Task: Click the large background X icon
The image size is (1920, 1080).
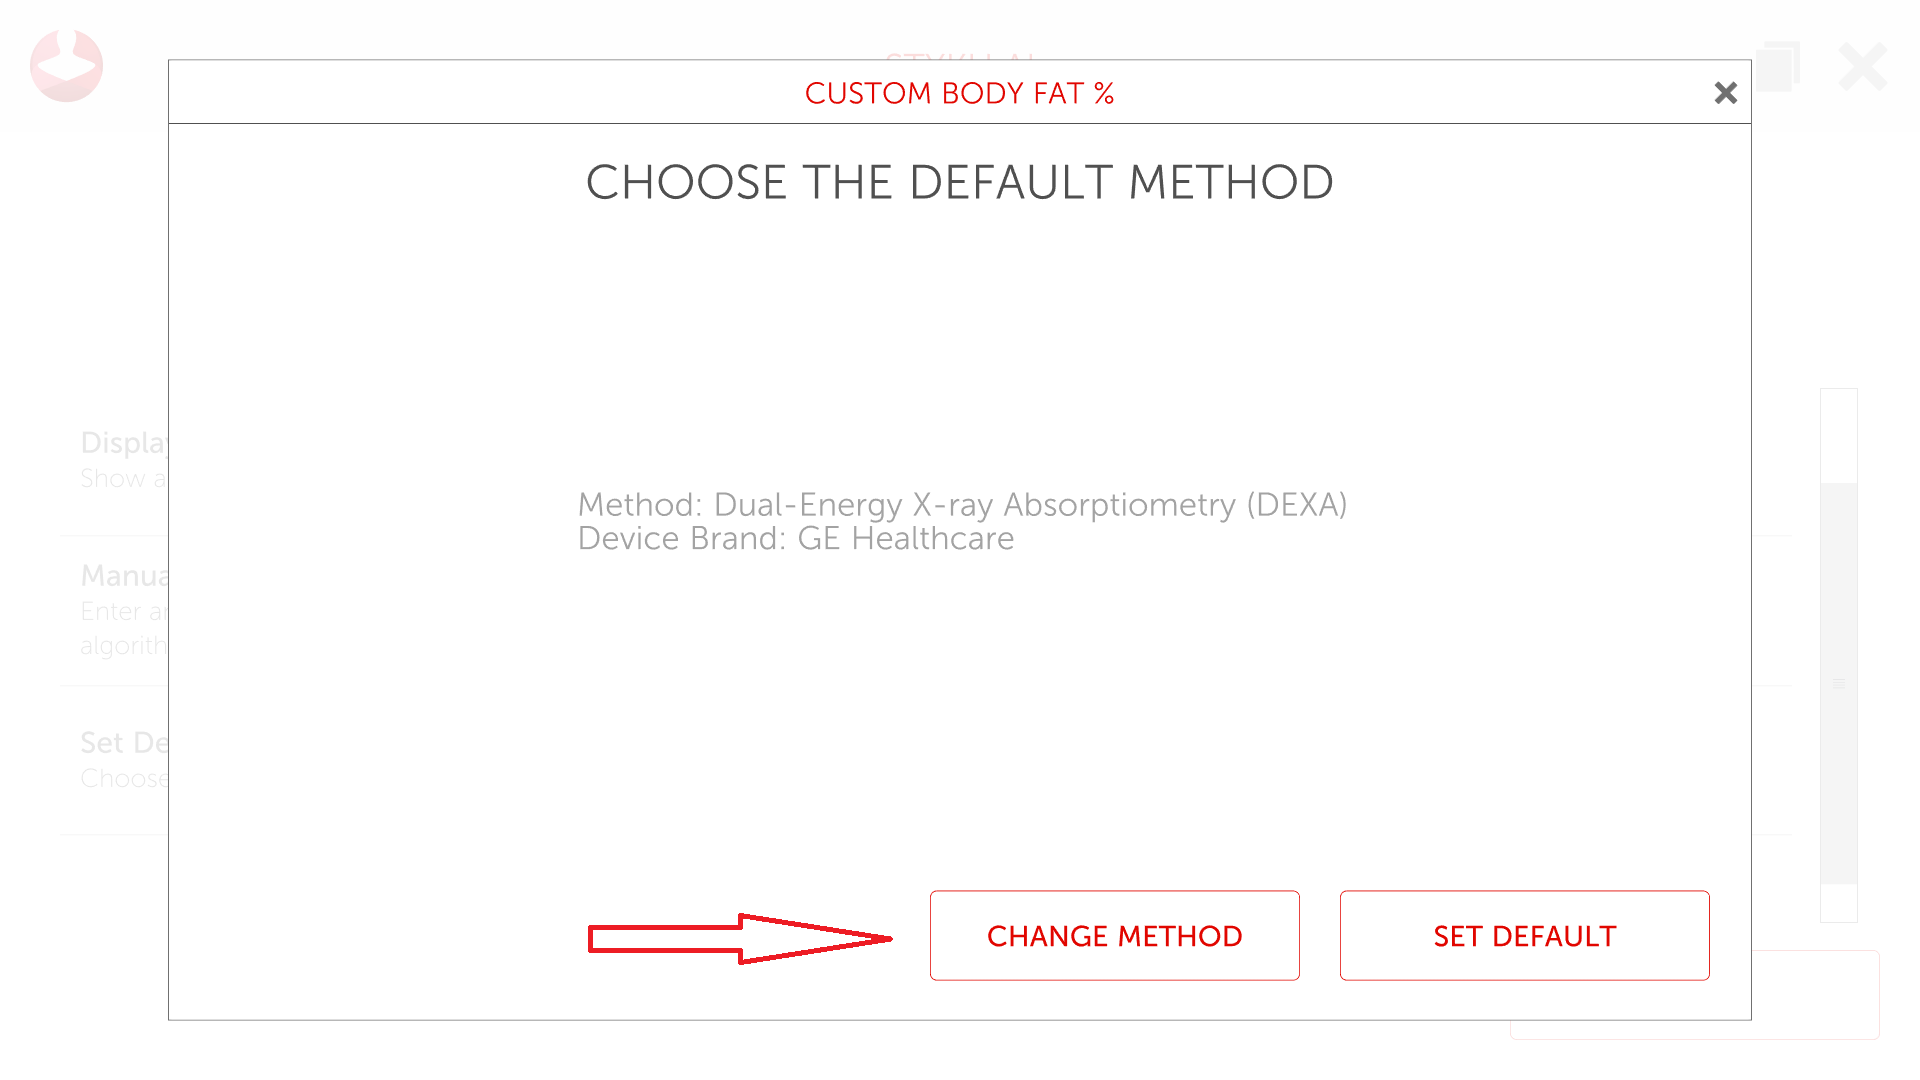Action: pos(1862,67)
